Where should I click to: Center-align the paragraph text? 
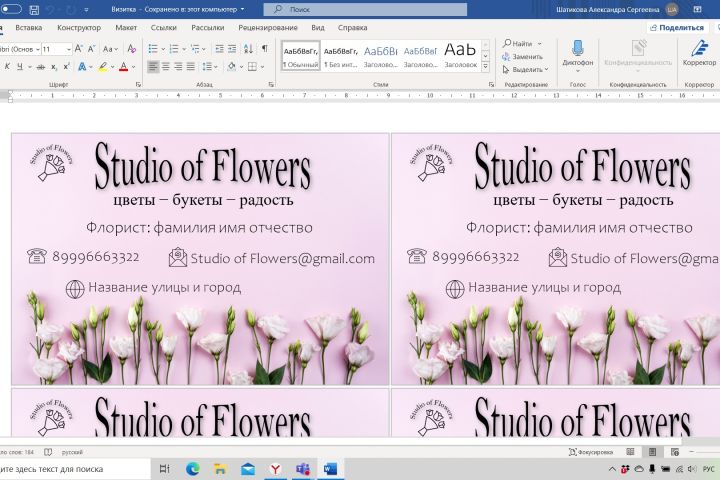tap(166, 67)
